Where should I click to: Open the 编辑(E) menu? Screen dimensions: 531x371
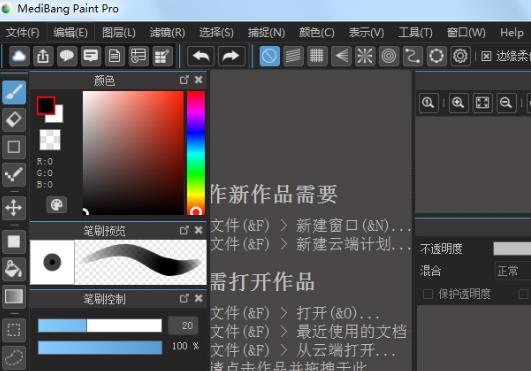[x=70, y=32]
